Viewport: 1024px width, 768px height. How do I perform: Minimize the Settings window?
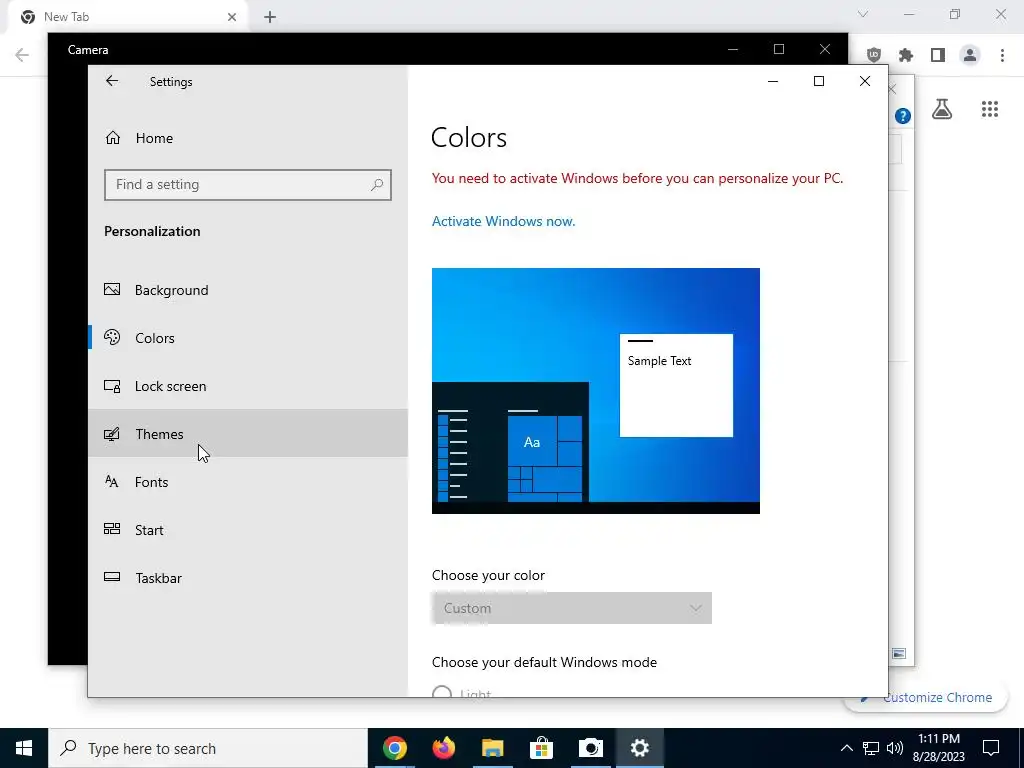[x=773, y=81]
